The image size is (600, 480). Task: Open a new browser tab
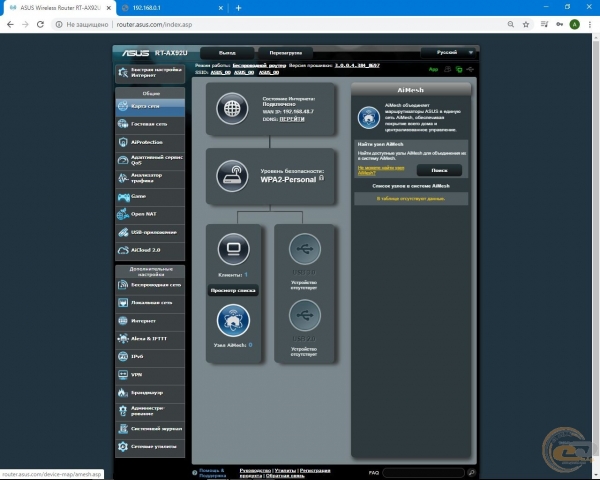coord(238,8)
